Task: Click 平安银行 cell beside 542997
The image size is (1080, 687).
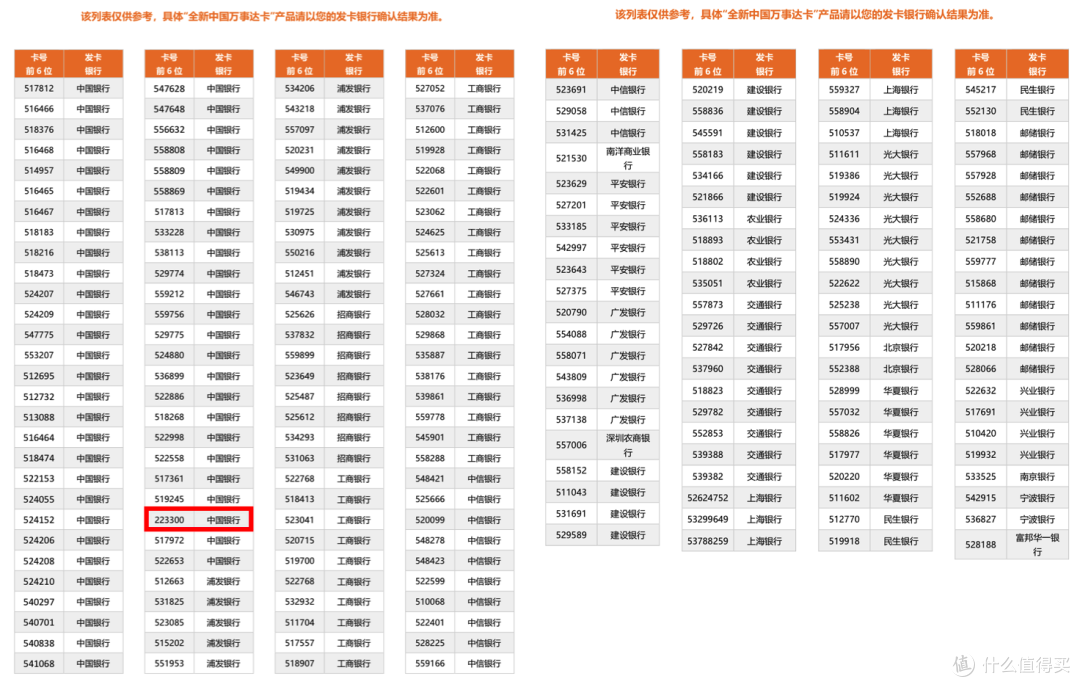Action: tap(627, 247)
